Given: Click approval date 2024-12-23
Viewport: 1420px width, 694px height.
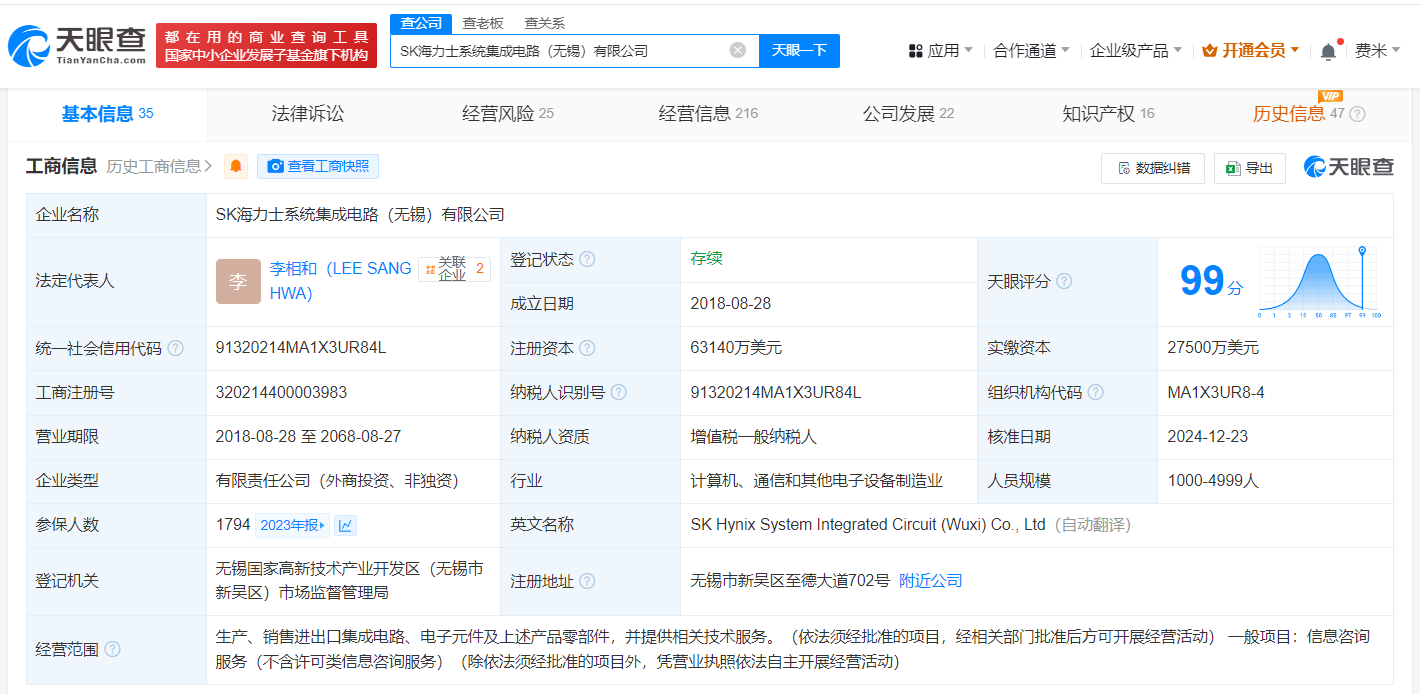Looking at the screenshot, I should pyautogui.click(x=1208, y=437).
